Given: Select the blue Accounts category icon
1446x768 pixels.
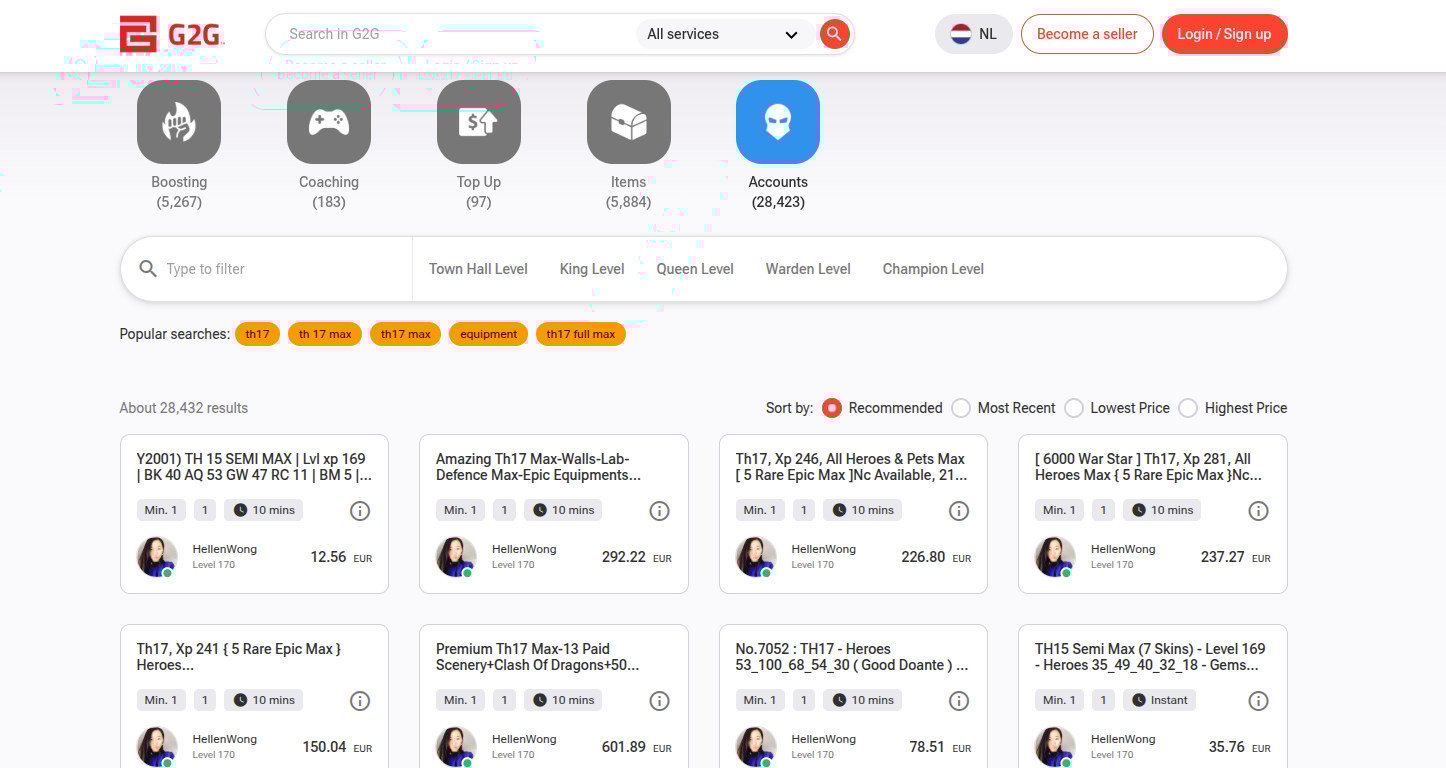Looking at the screenshot, I should pyautogui.click(x=778, y=122).
